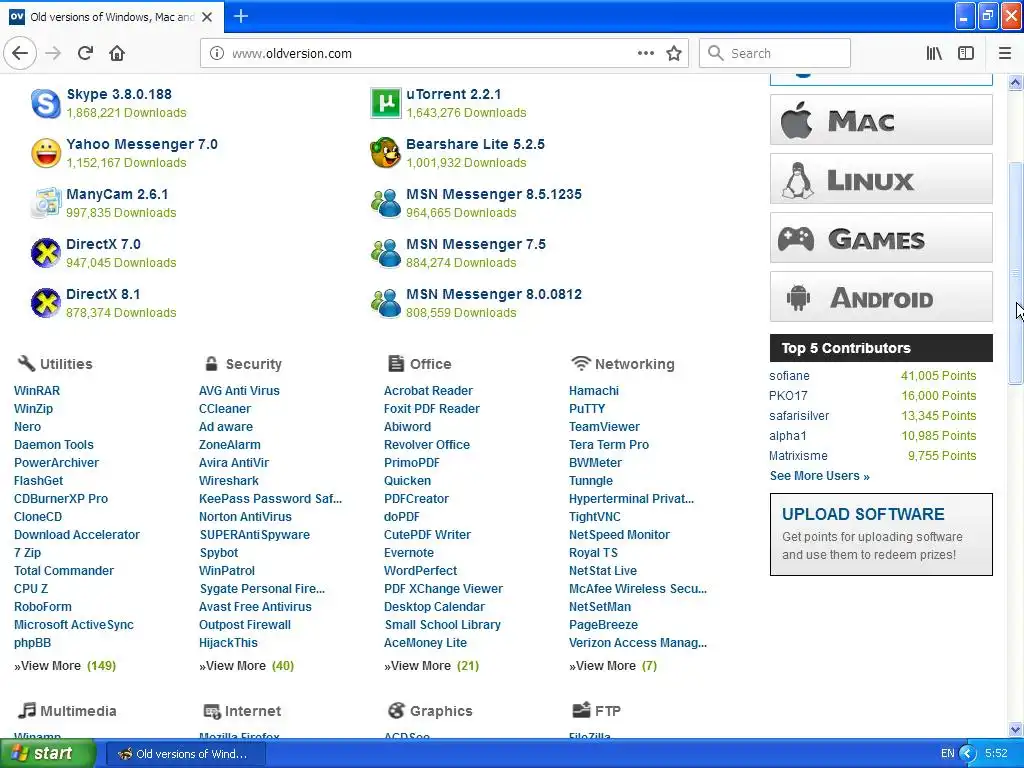This screenshot has height=768, width=1024.
Task: Click the Skype 3.8.0.188 title link
Action: [119, 94]
